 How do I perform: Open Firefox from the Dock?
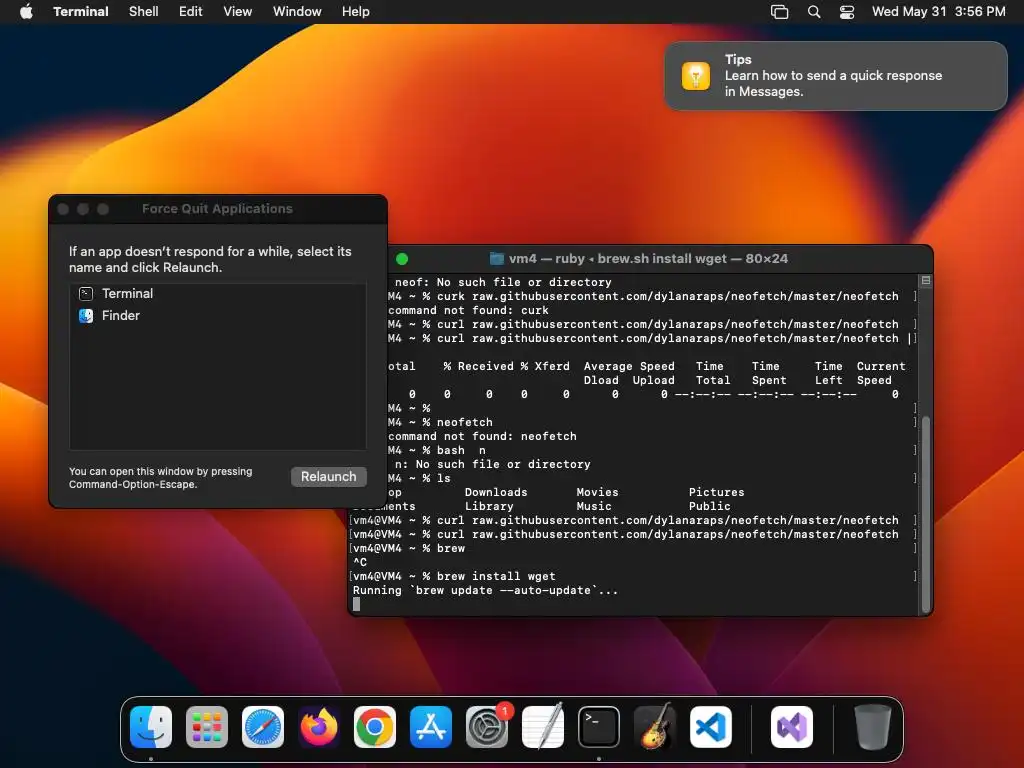click(319, 727)
